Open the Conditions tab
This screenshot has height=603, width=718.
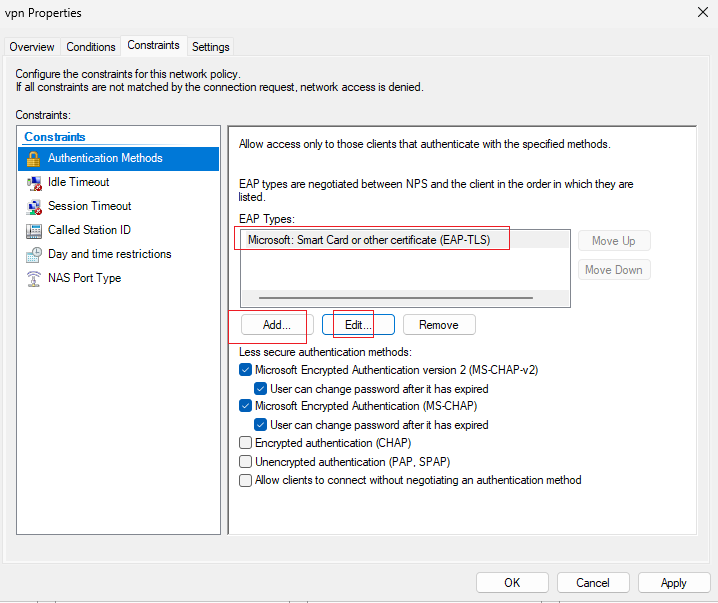(x=91, y=47)
